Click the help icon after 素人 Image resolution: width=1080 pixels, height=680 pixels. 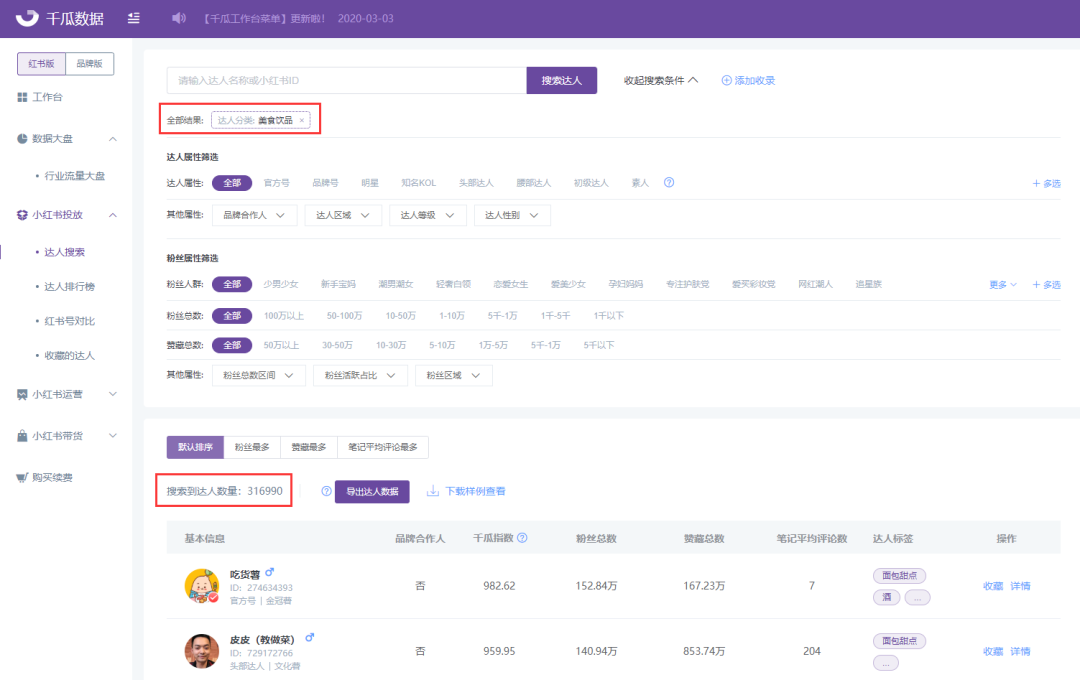pyautogui.click(x=669, y=183)
